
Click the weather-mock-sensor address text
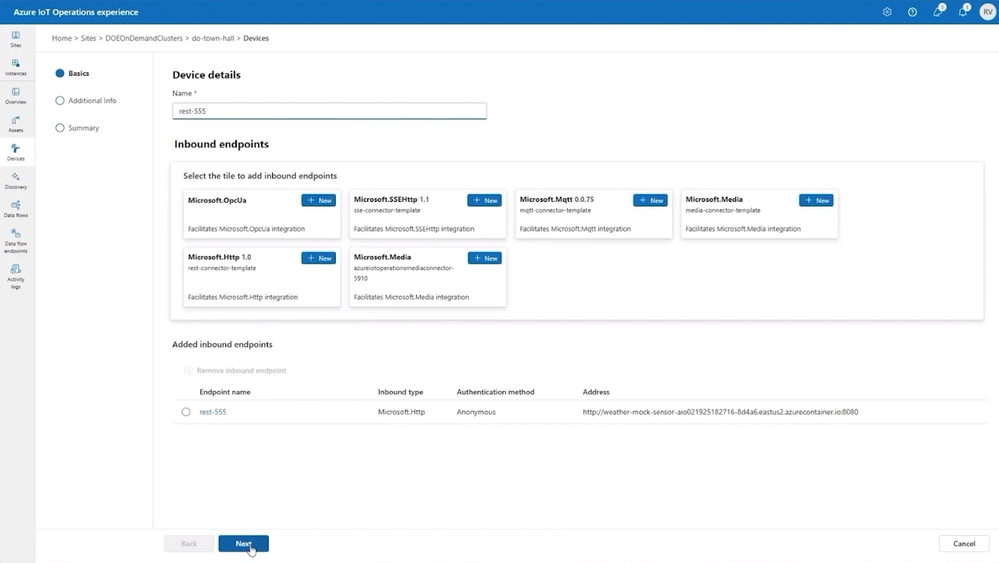click(721, 412)
